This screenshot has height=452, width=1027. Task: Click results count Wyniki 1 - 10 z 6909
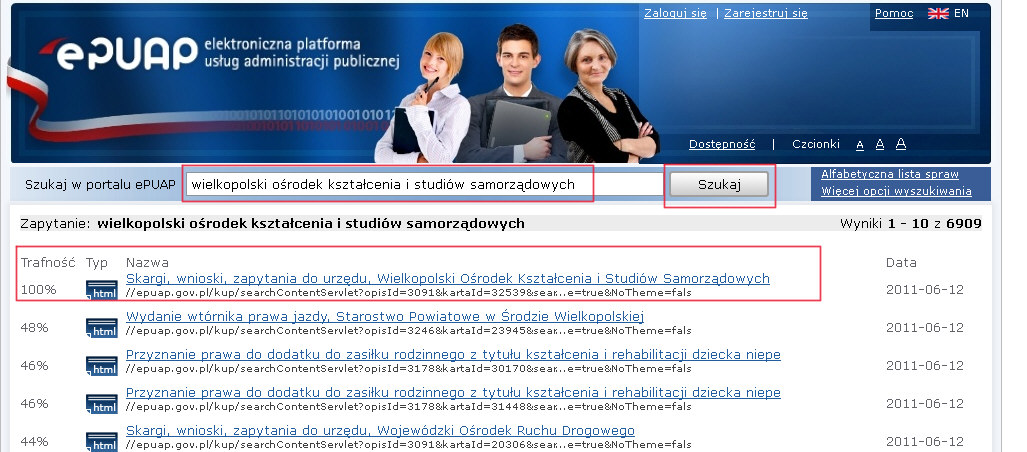[910, 224]
